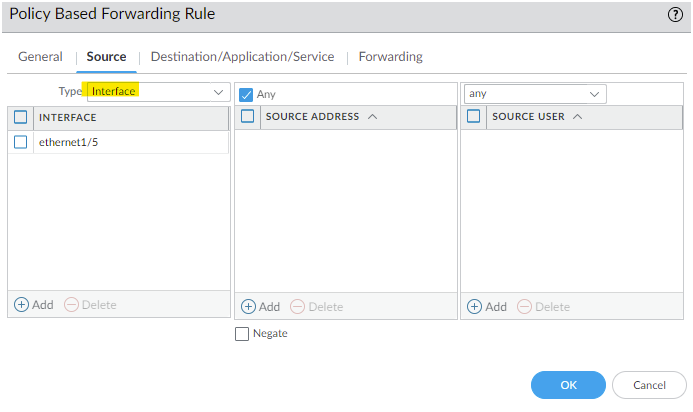Switch to the General tab
Viewport: 693px width, 412px height.
pyautogui.click(x=40, y=57)
